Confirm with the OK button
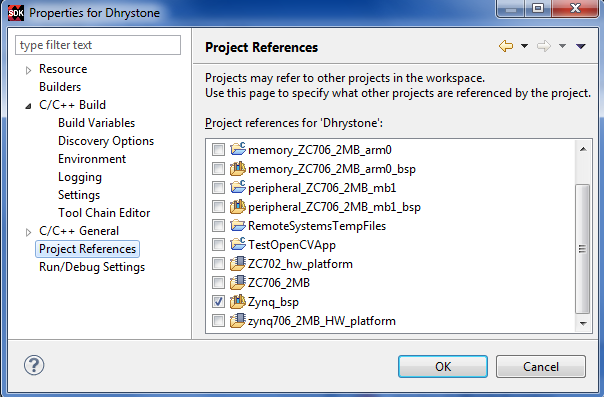This screenshot has width=604, height=397. [x=443, y=367]
